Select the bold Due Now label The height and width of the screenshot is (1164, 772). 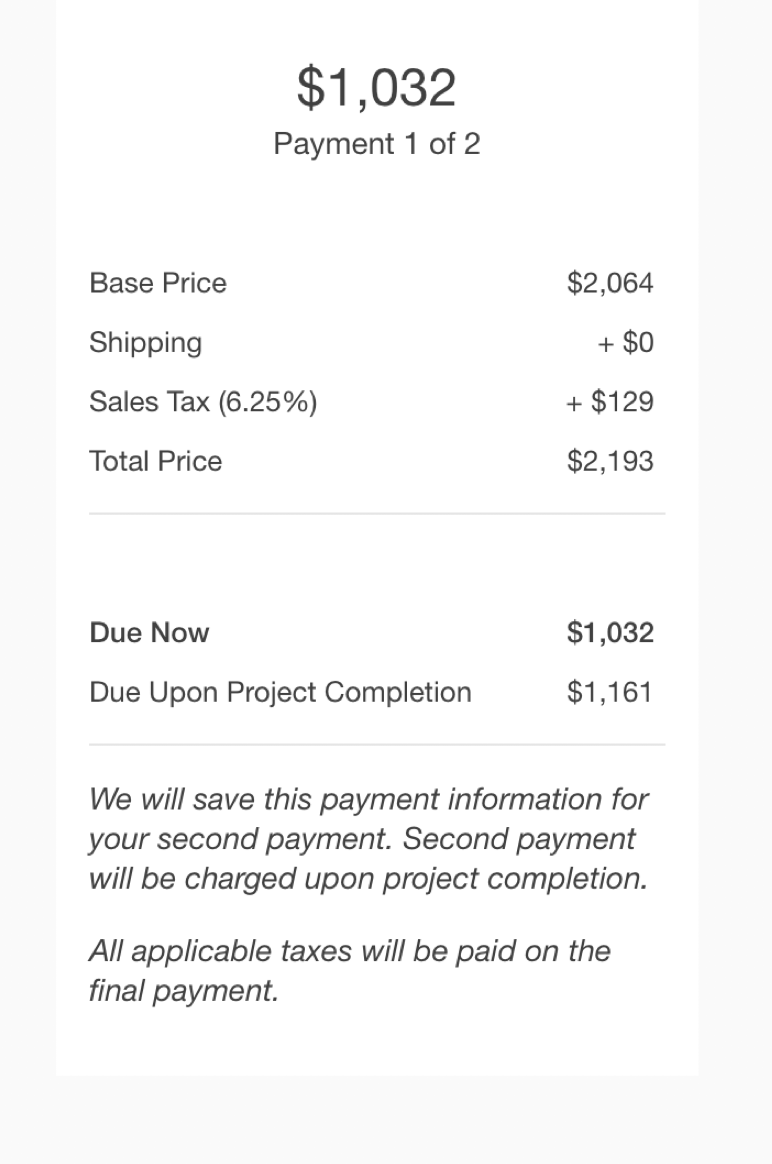(x=149, y=632)
